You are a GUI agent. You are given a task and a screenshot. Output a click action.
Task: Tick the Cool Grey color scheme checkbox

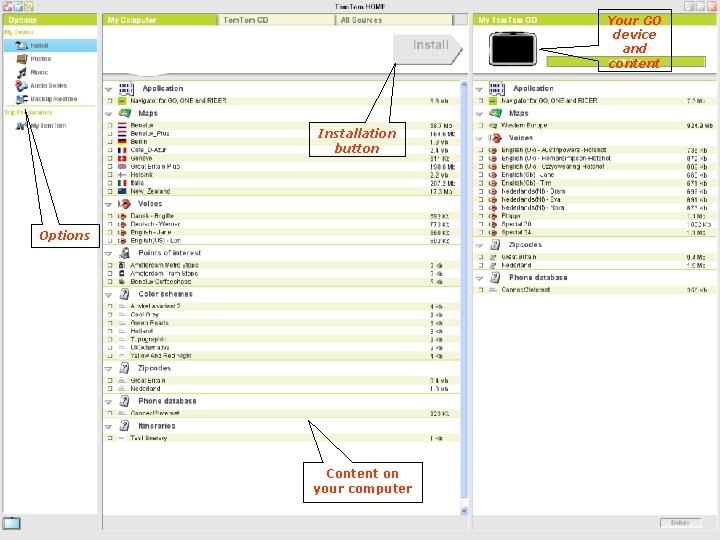point(110,315)
